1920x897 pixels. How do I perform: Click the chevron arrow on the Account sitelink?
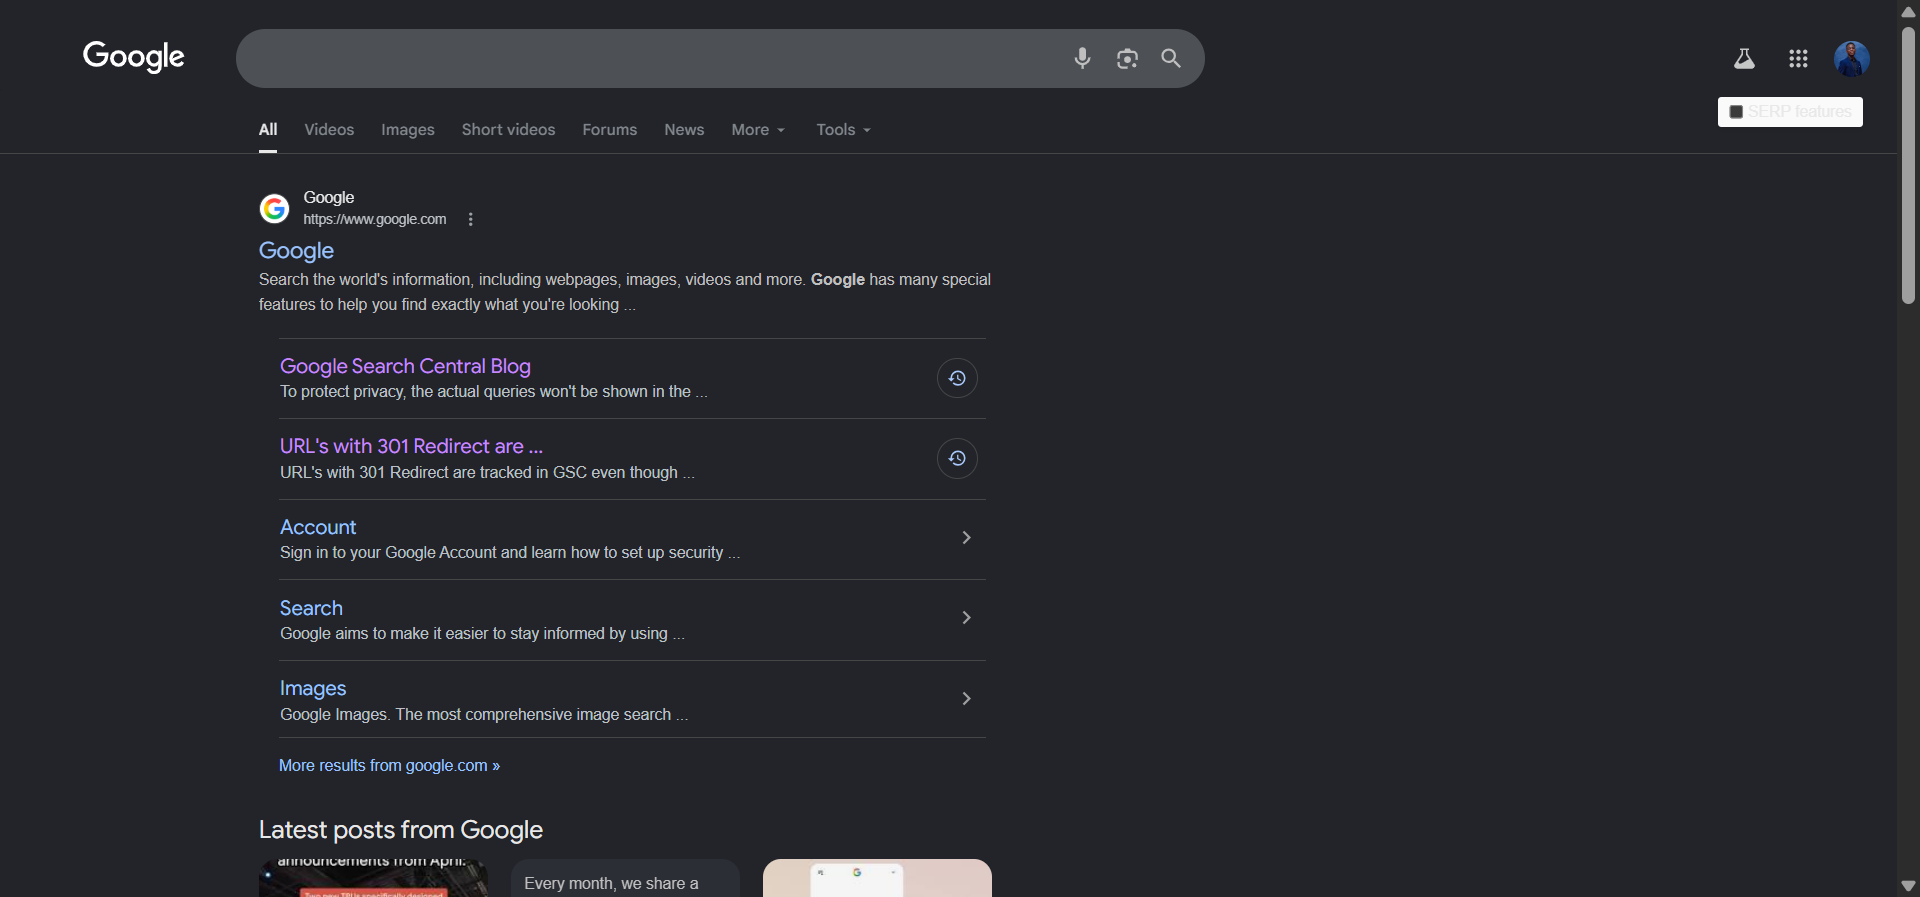point(966,538)
